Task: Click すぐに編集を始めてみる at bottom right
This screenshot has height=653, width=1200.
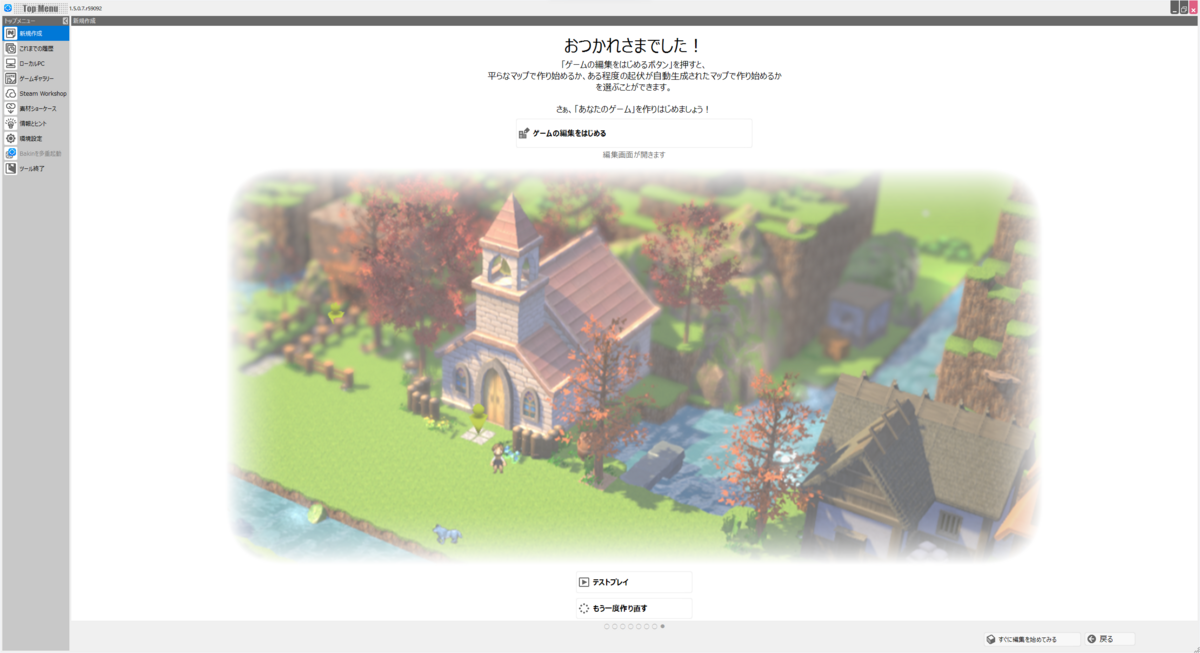Action: click(1031, 638)
